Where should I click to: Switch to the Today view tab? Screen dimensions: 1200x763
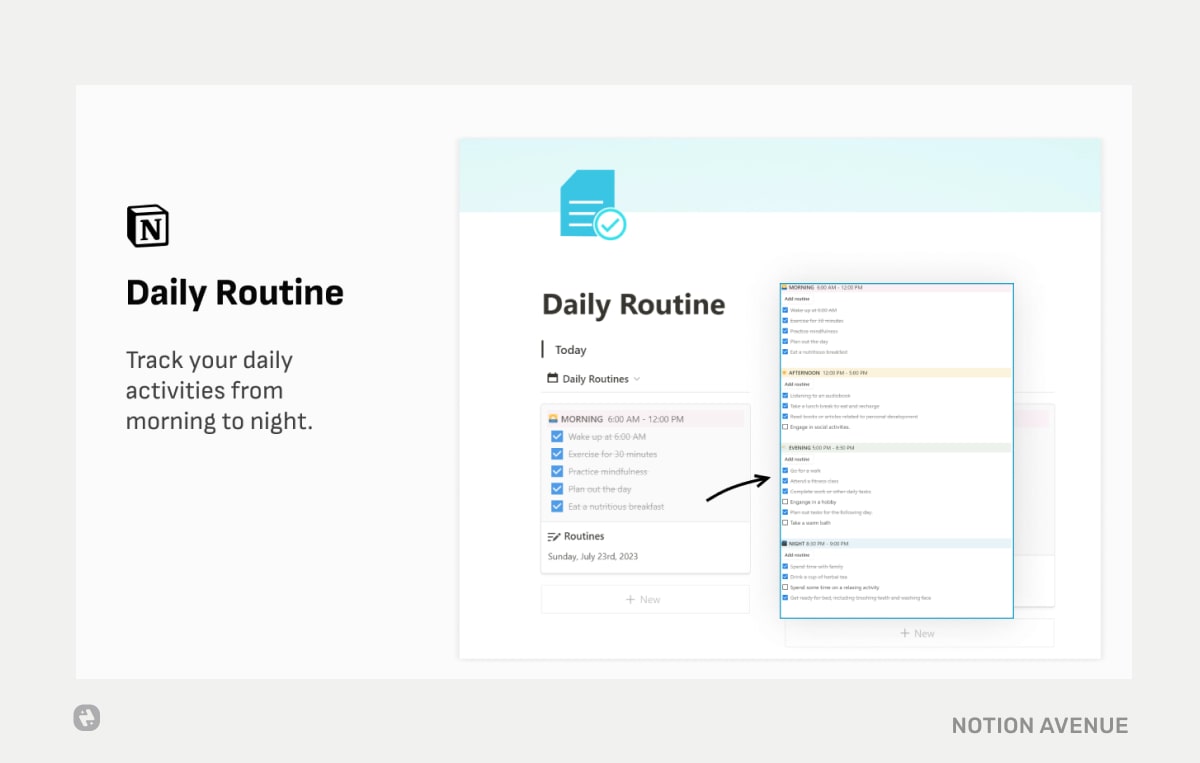[x=570, y=349]
